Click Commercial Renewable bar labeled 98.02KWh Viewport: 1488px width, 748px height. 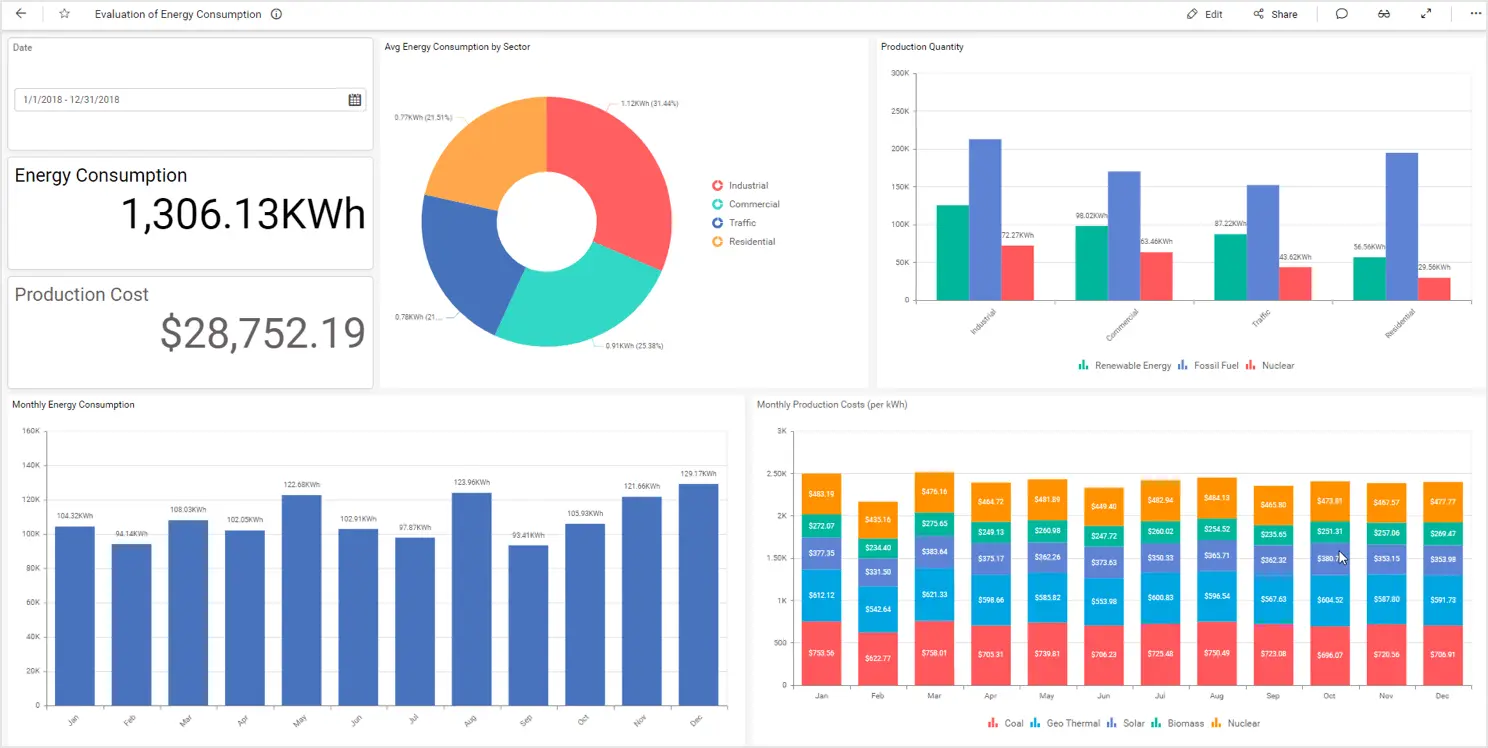(1091, 263)
